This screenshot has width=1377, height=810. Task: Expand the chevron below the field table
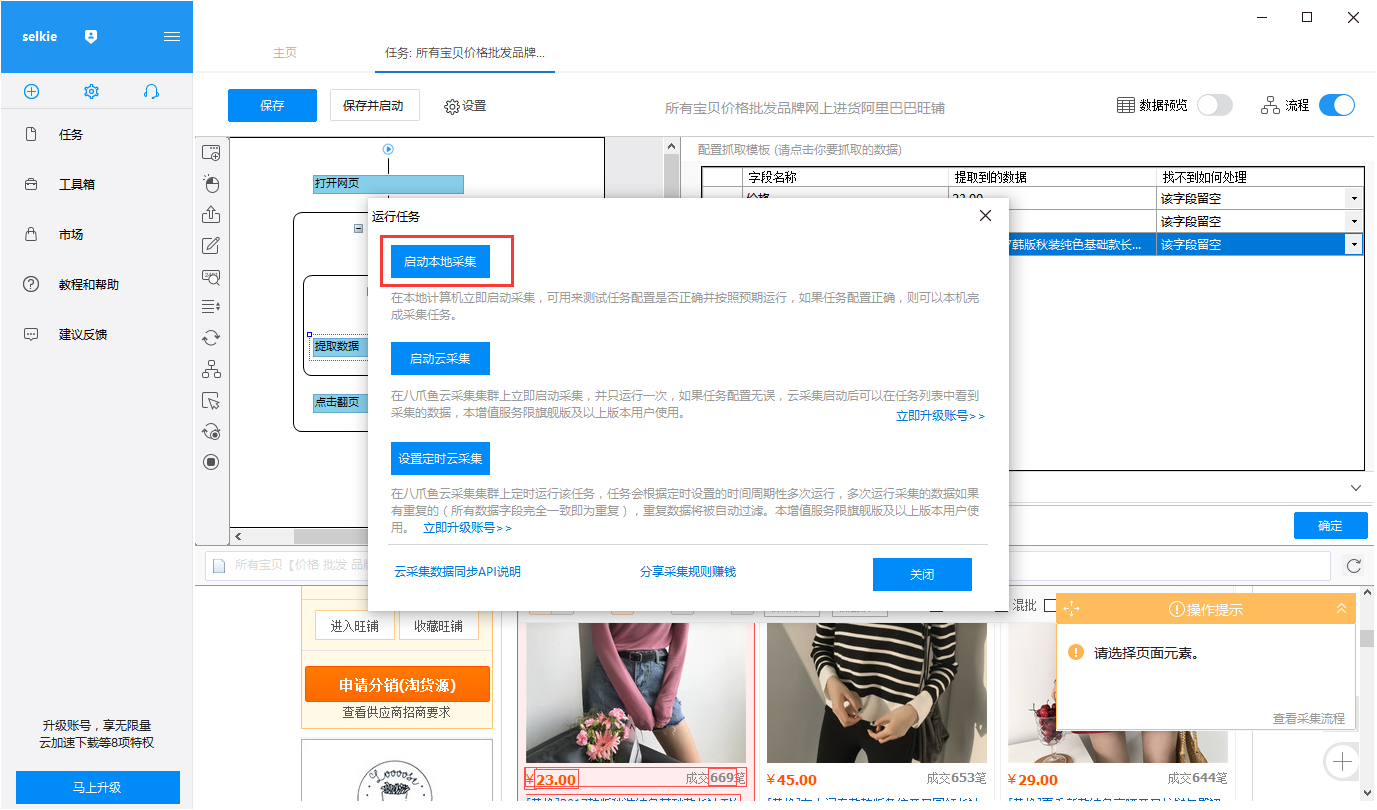1356,488
